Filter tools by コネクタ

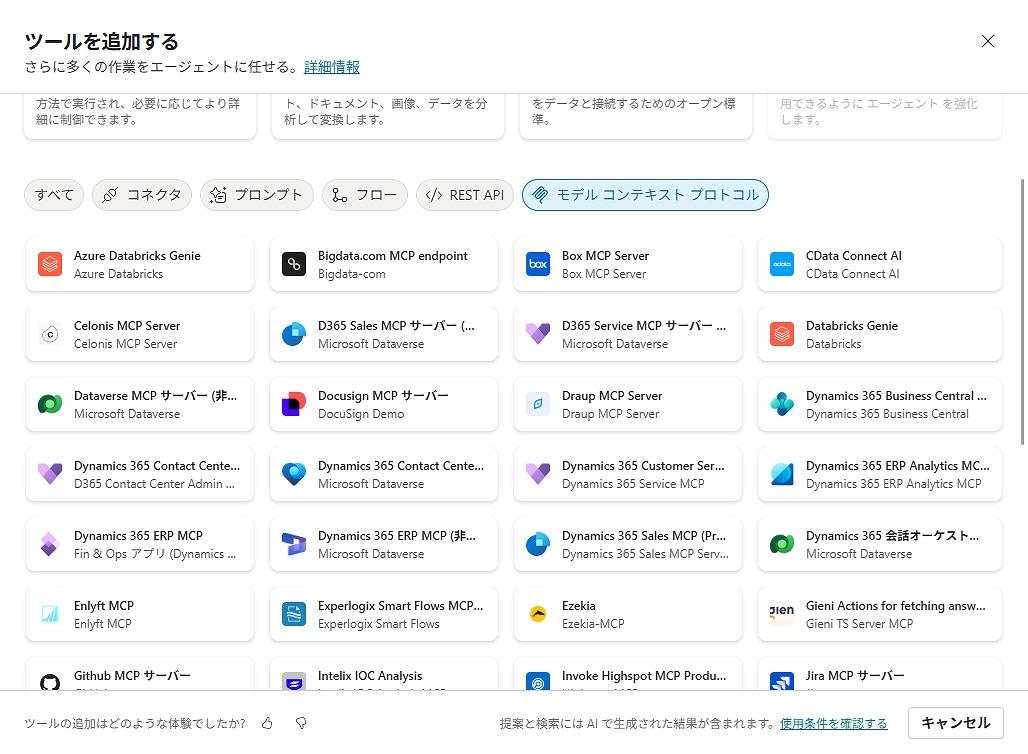coord(141,195)
